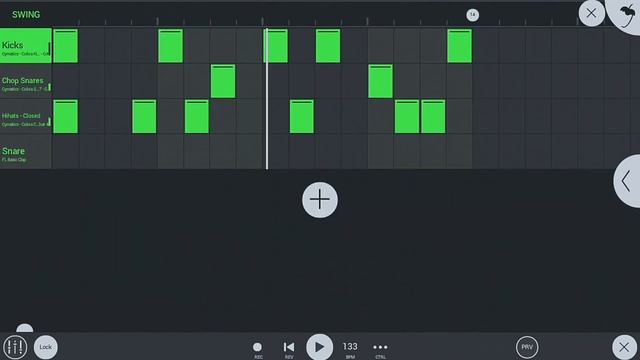Toggle off Kicks step 5
640x360 pixels.
click(x=171, y=46)
